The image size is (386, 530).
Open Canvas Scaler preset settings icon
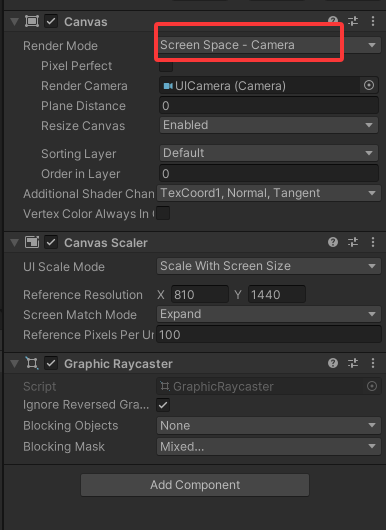pyautogui.click(x=353, y=242)
